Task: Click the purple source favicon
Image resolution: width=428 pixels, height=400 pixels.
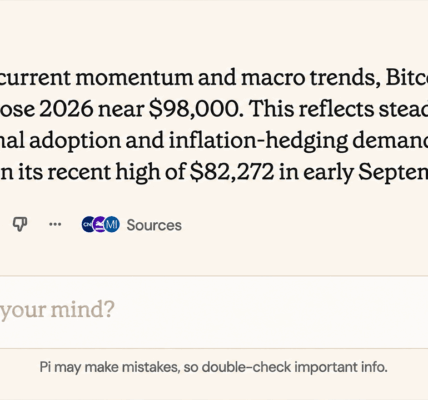Action: point(99,224)
